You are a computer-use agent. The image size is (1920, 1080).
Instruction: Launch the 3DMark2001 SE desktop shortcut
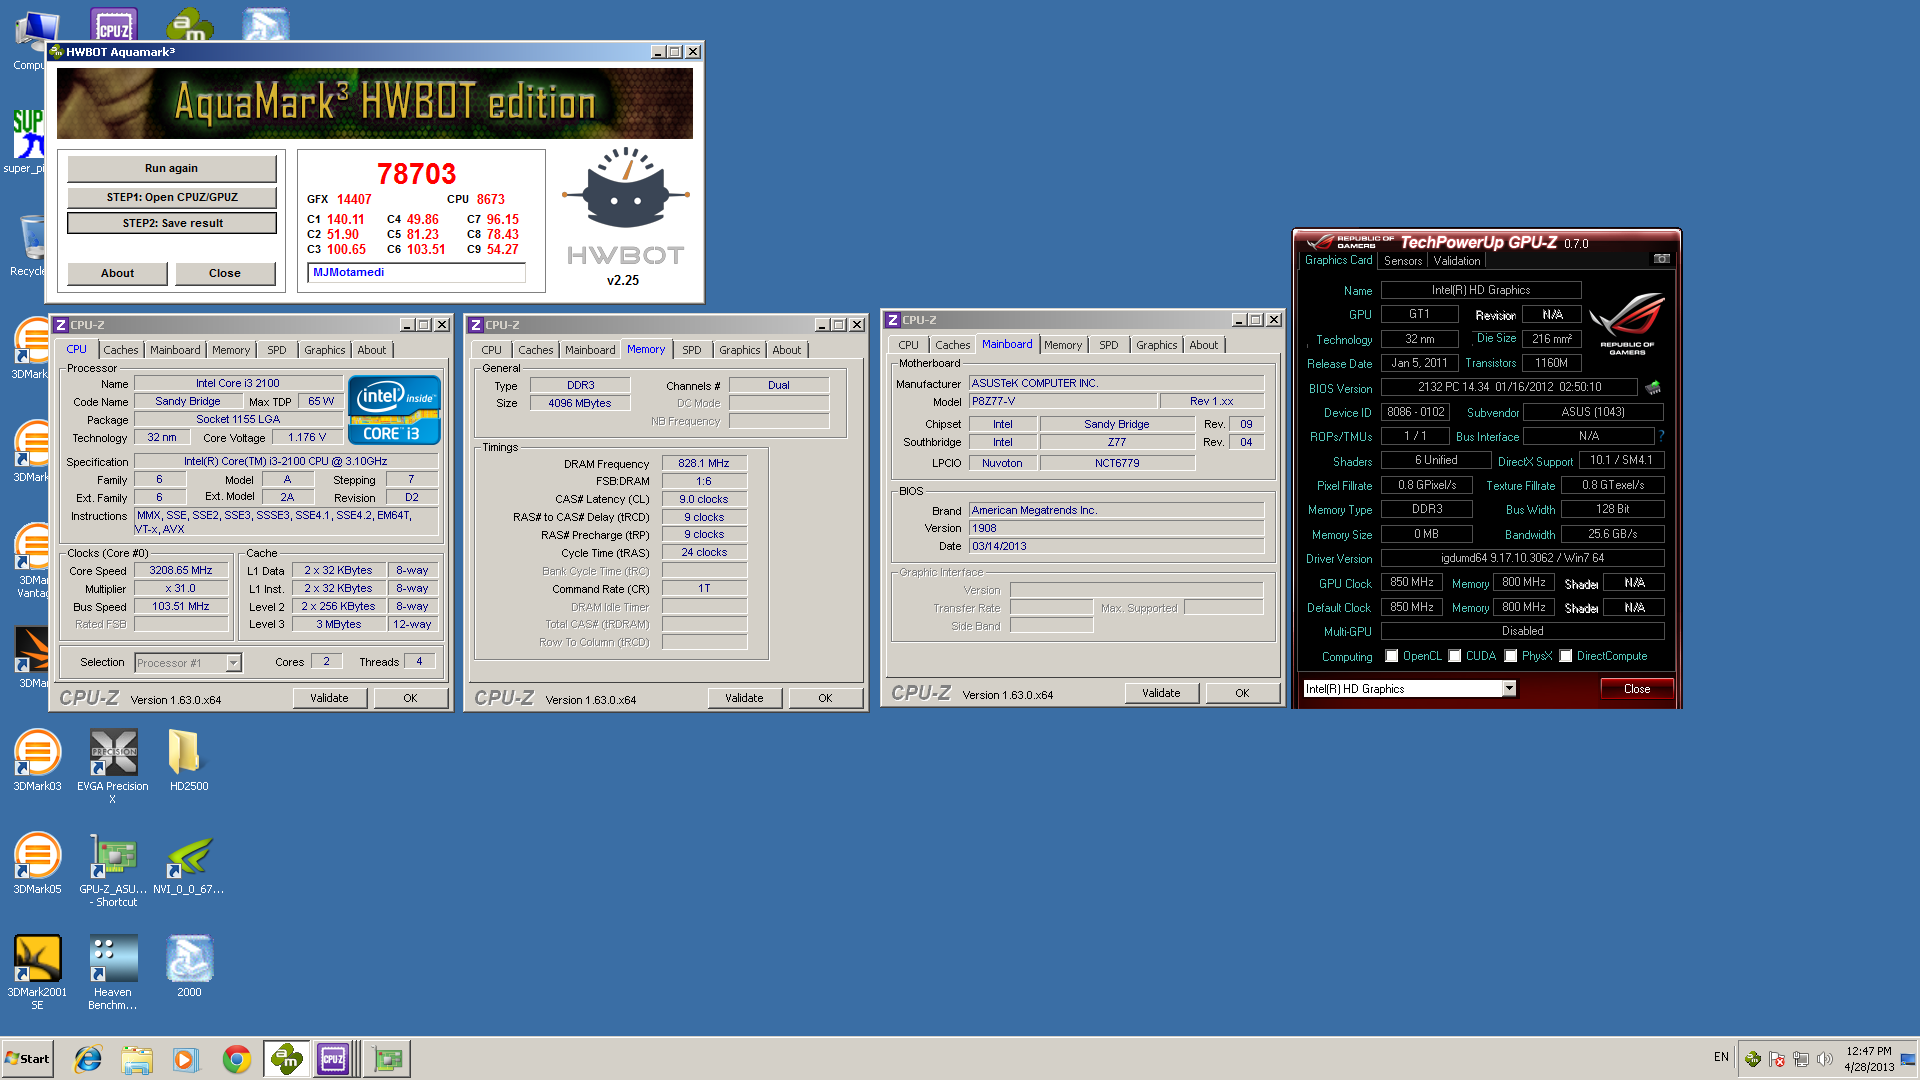coord(37,972)
